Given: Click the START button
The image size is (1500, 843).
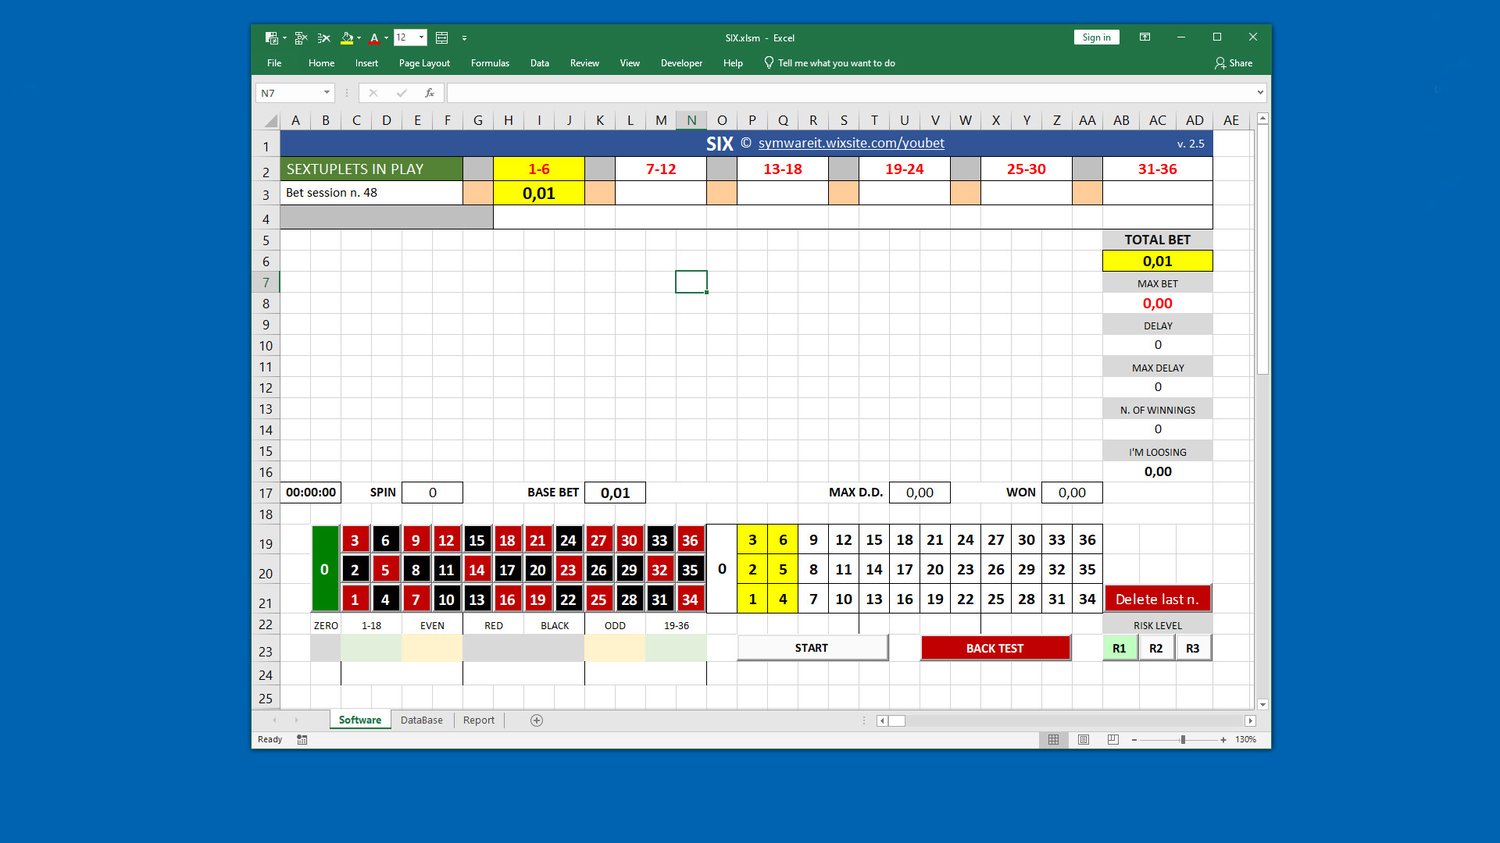Looking at the screenshot, I should [812, 648].
